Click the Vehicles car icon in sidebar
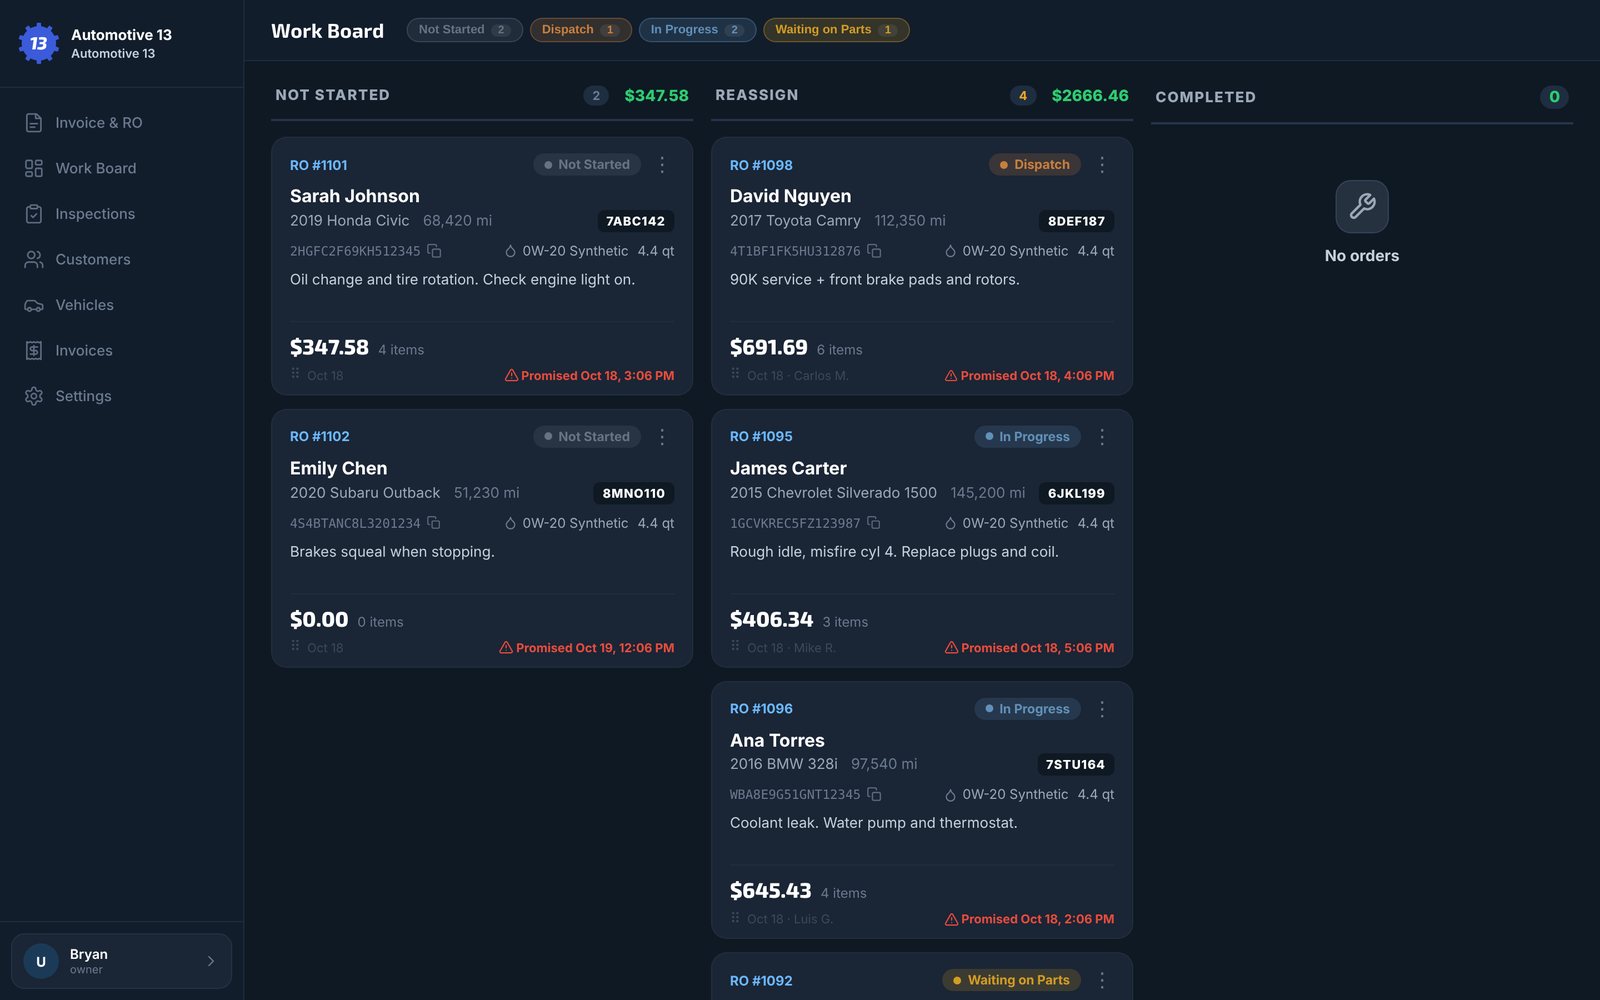The image size is (1600, 1000). [x=34, y=305]
